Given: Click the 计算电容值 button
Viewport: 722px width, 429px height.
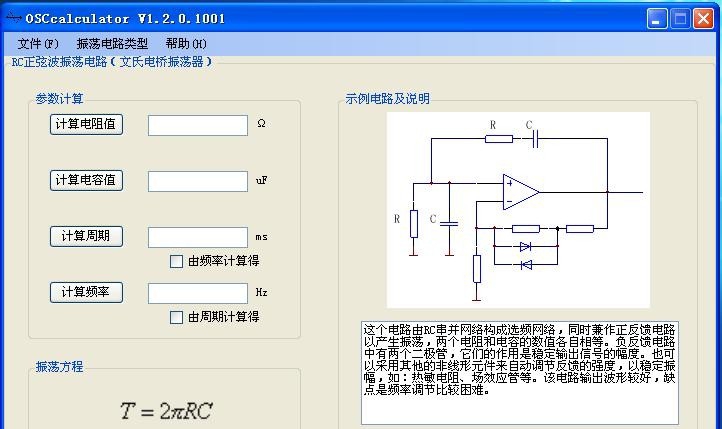Looking at the screenshot, I should click(86, 180).
